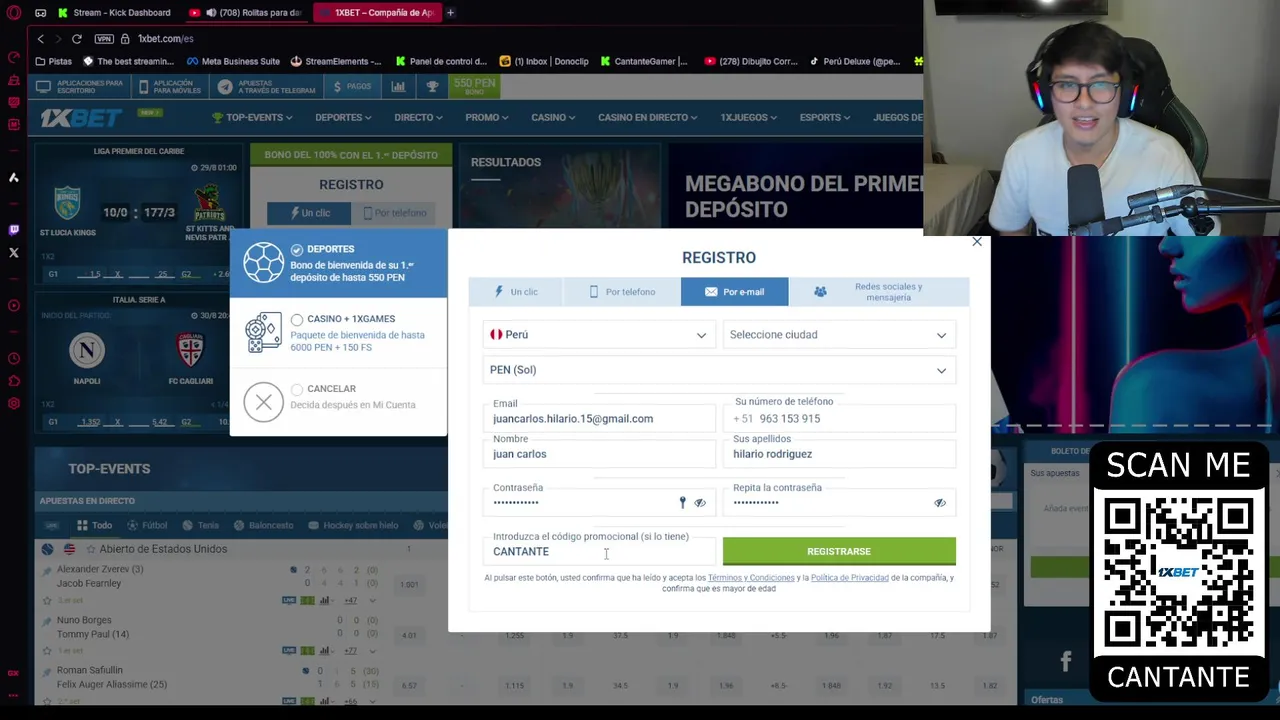Image resolution: width=1280 pixels, height=720 pixels.
Task: Open the Seleccione ciudad dropdown
Action: point(839,335)
